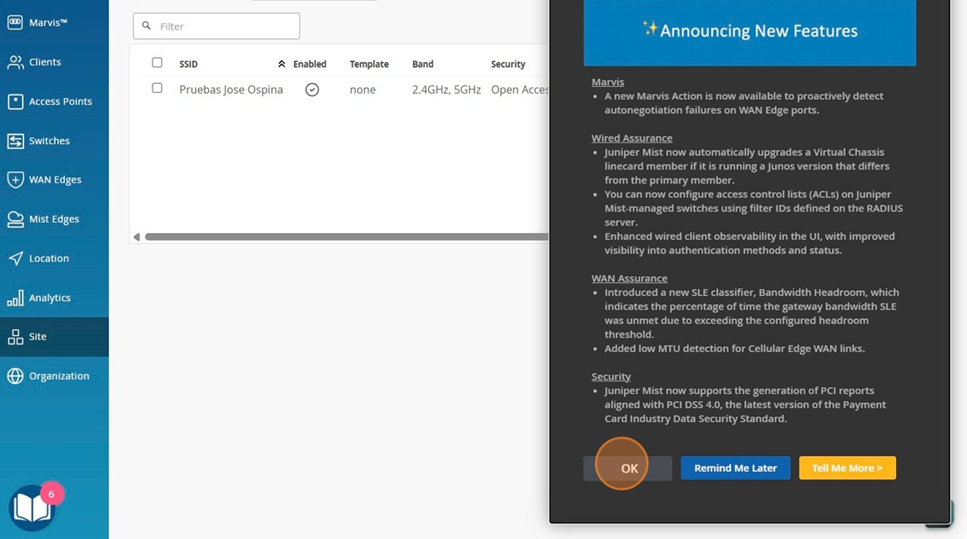Click the Announcing New Features banner
The height and width of the screenshot is (539, 967).
pyautogui.click(x=749, y=32)
